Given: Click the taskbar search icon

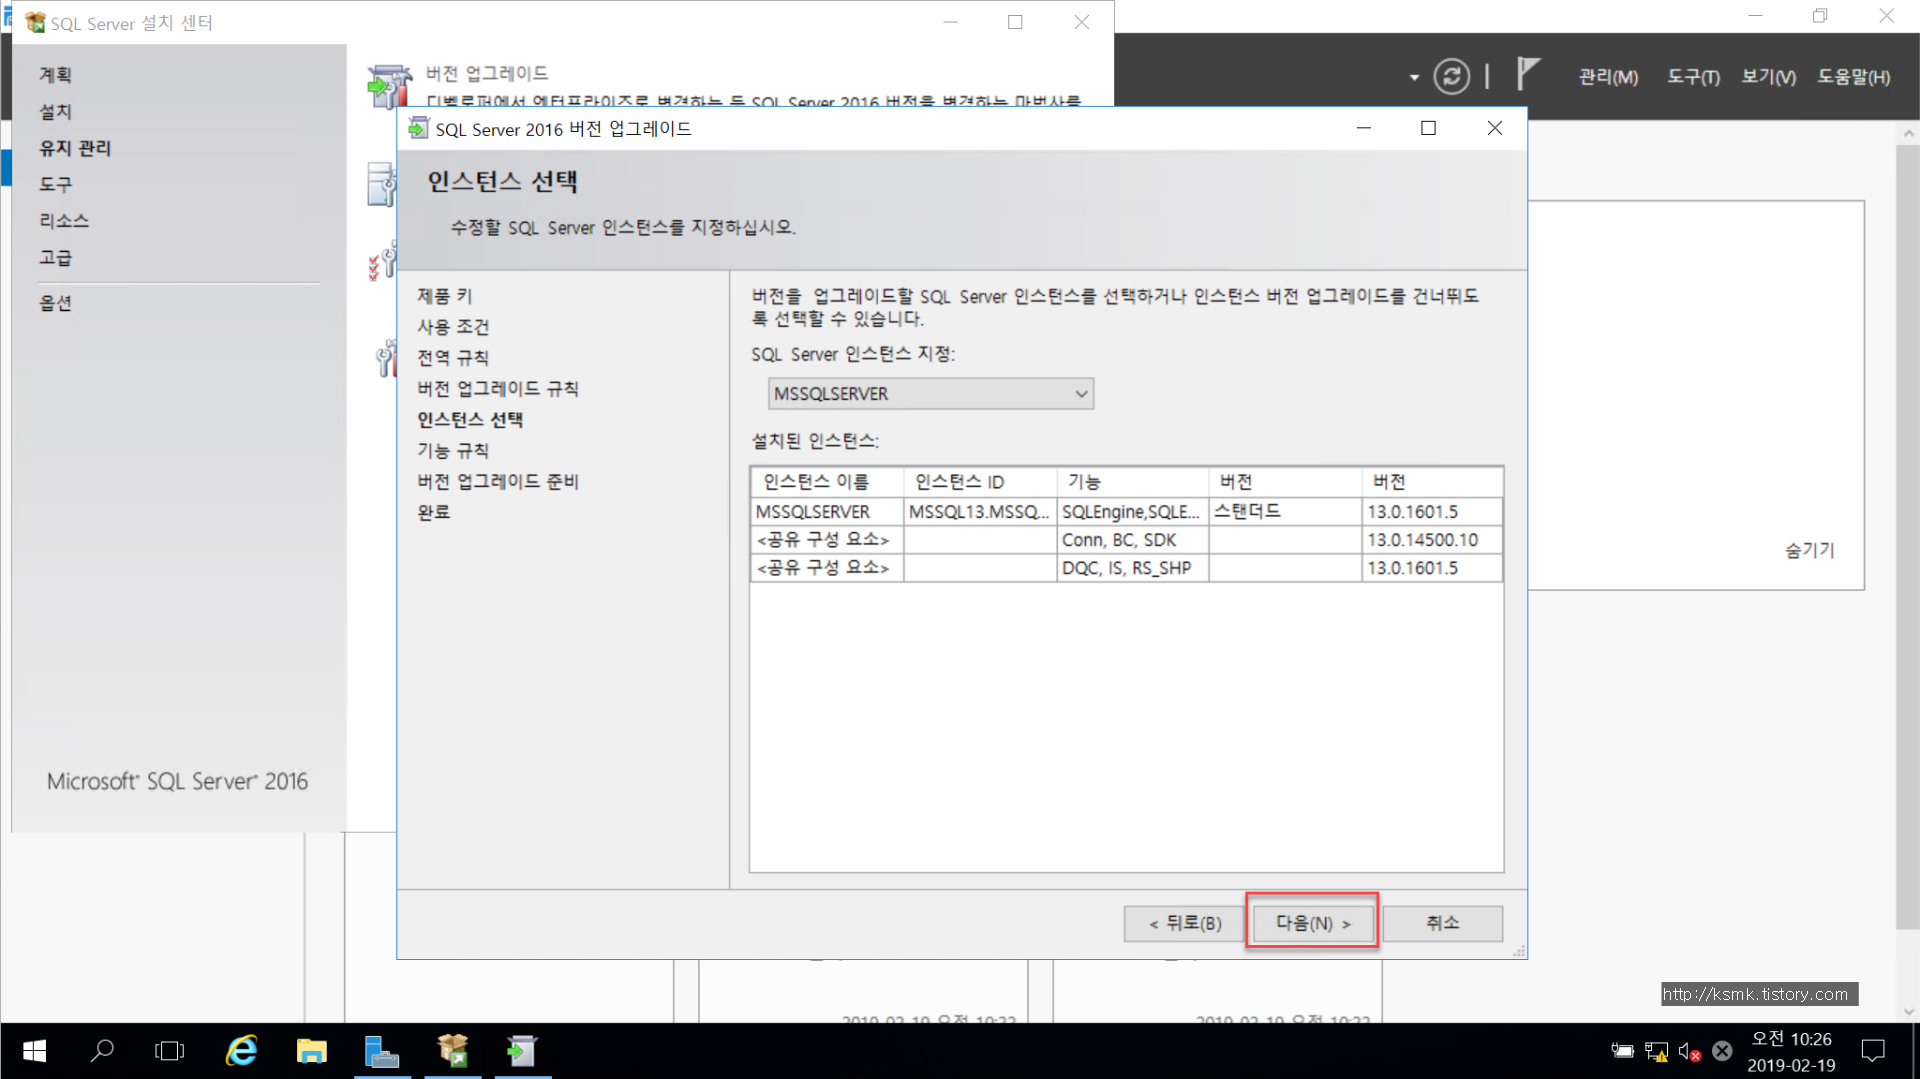Looking at the screenshot, I should 102,1051.
